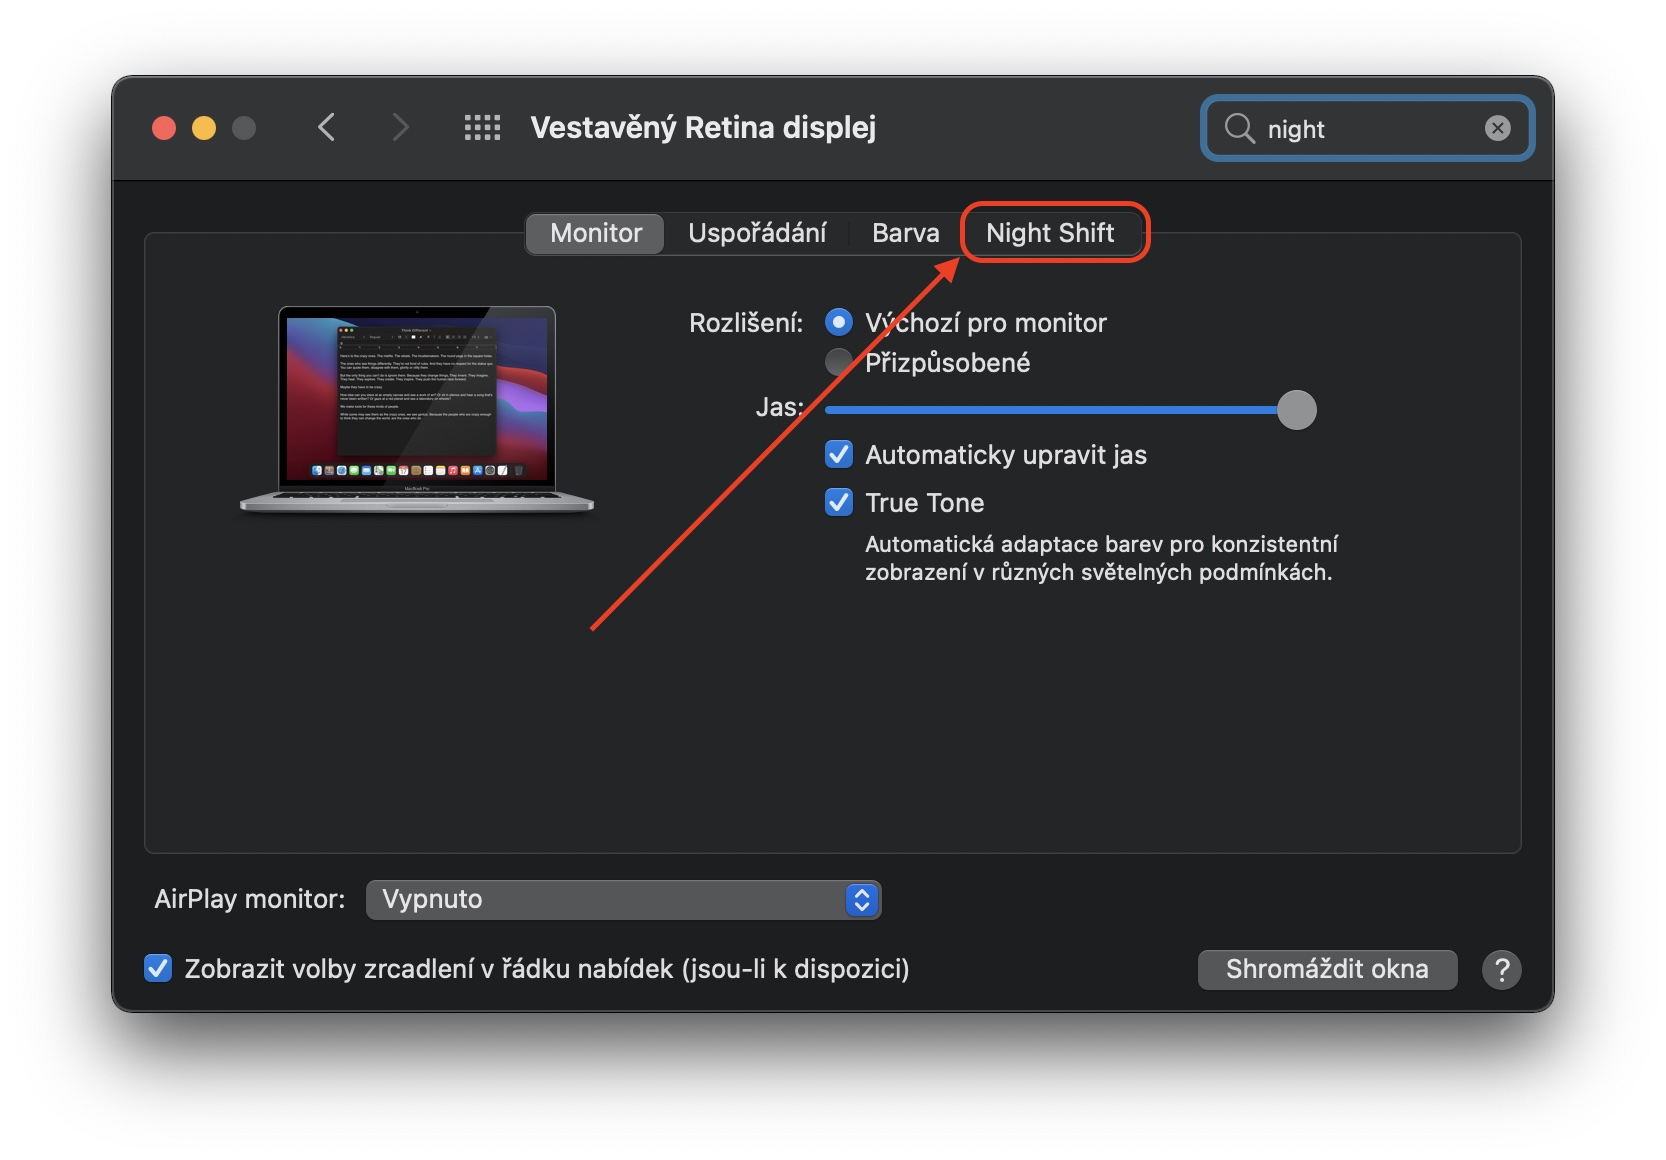1666x1160 pixels.
Task: Click the AirPlay monitor label
Action: [249, 899]
